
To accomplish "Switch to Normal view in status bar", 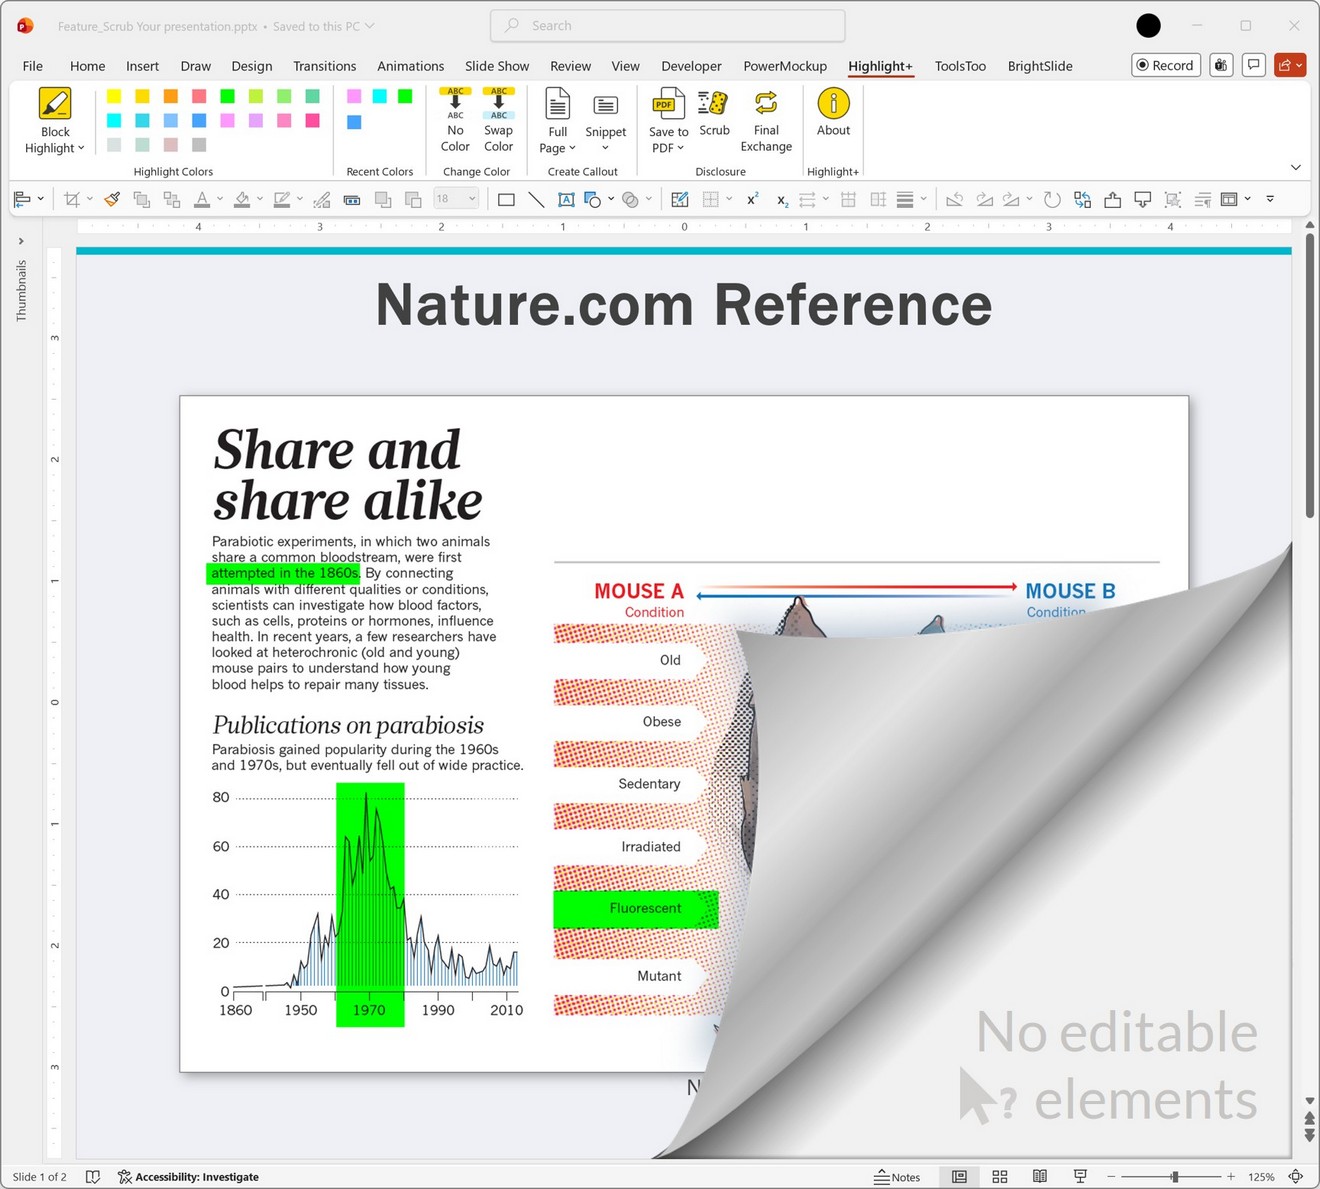I will click(x=959, y=1177).
